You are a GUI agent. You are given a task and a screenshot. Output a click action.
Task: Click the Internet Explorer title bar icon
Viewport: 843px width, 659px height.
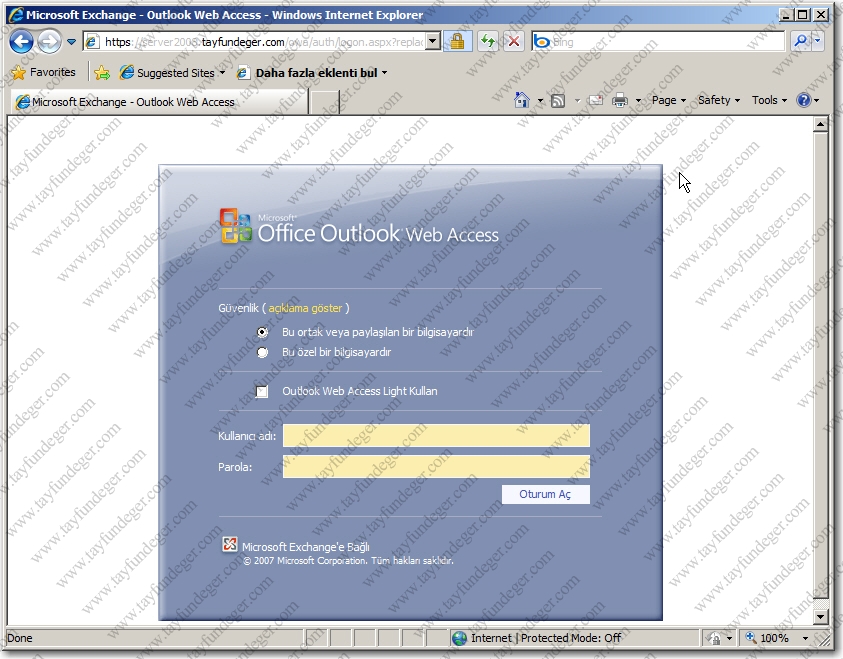click(17, 15)
